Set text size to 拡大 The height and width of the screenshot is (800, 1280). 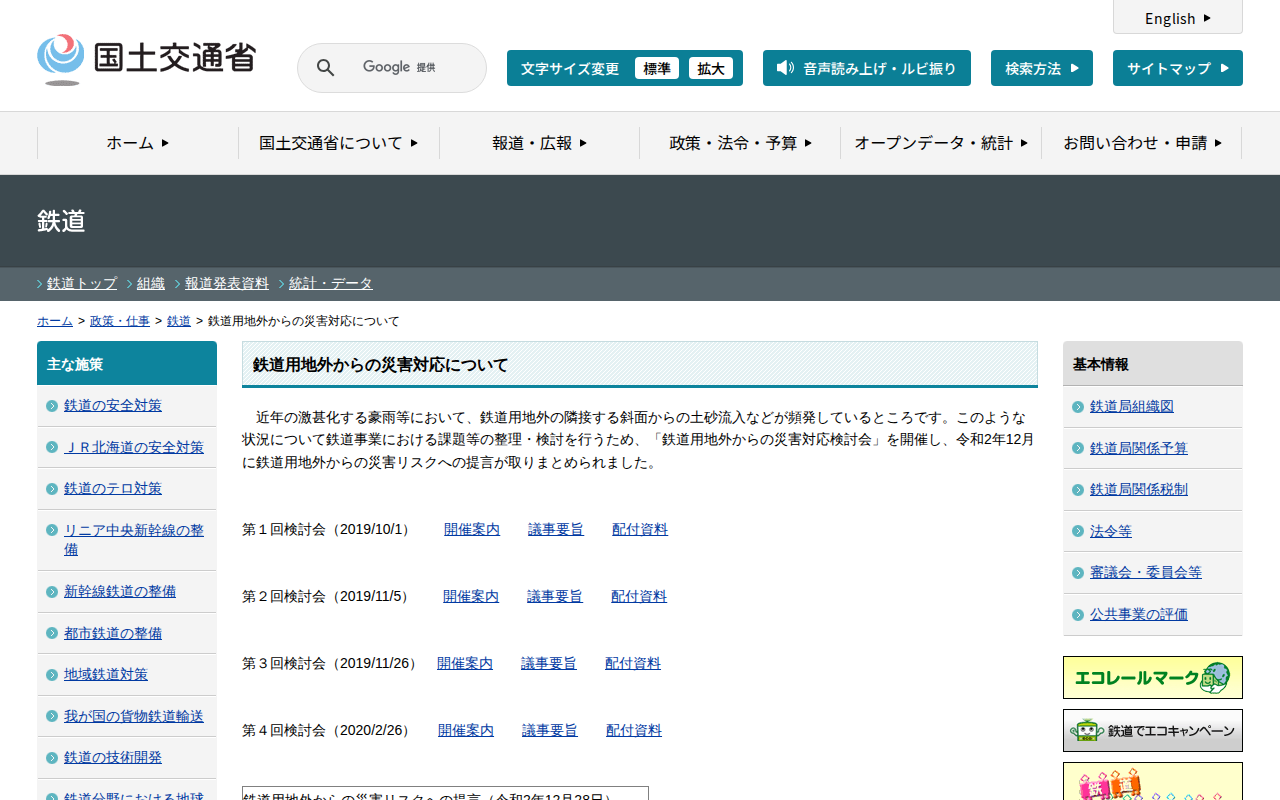[x=711, y=68]
